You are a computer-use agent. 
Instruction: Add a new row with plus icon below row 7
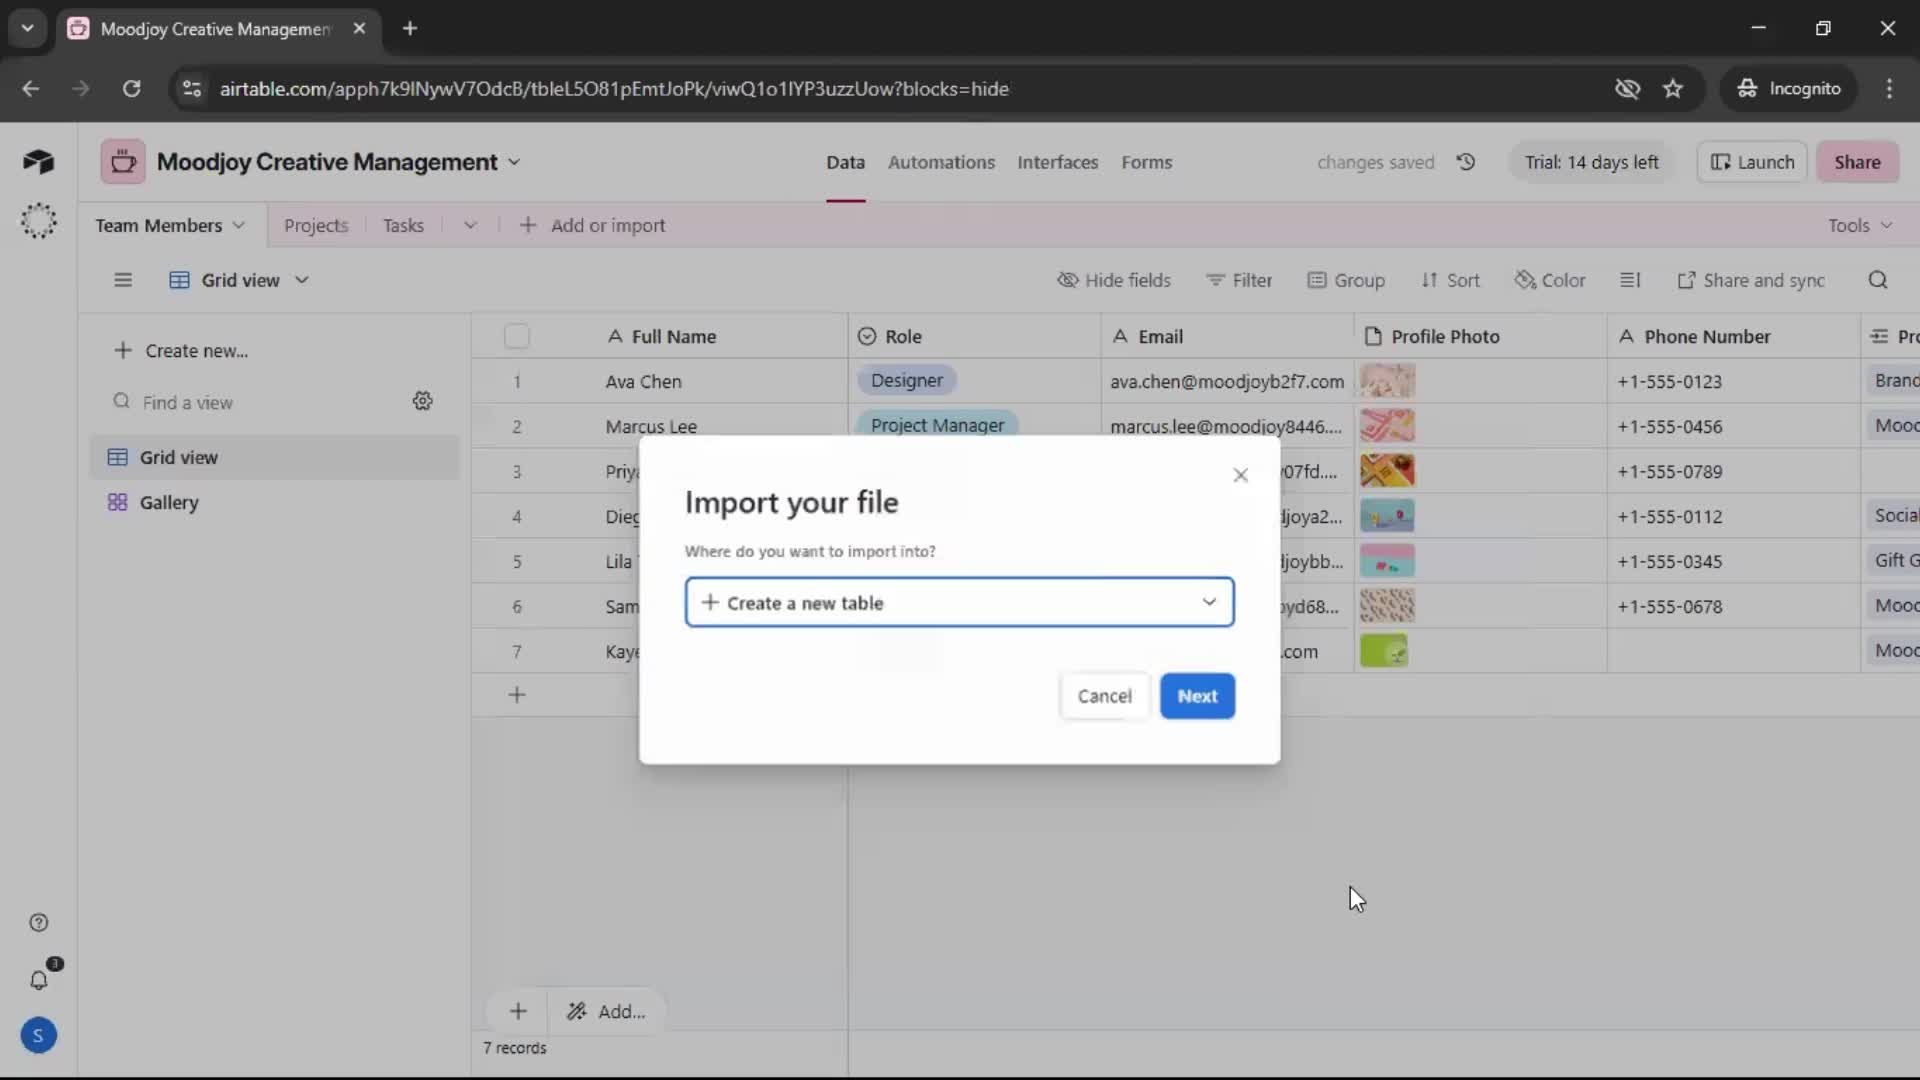[x=517, y=695]
